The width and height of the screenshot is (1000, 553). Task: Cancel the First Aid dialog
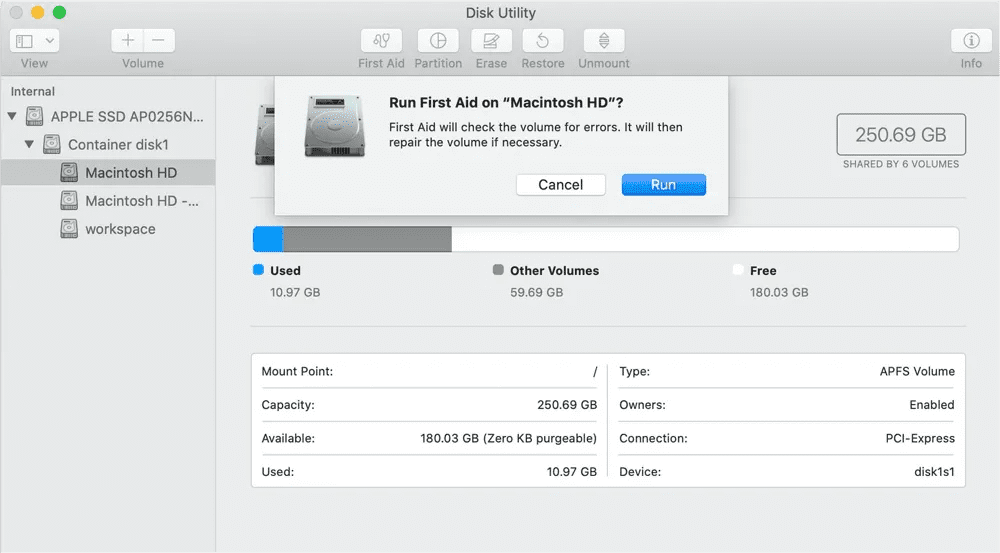(560, 185)
